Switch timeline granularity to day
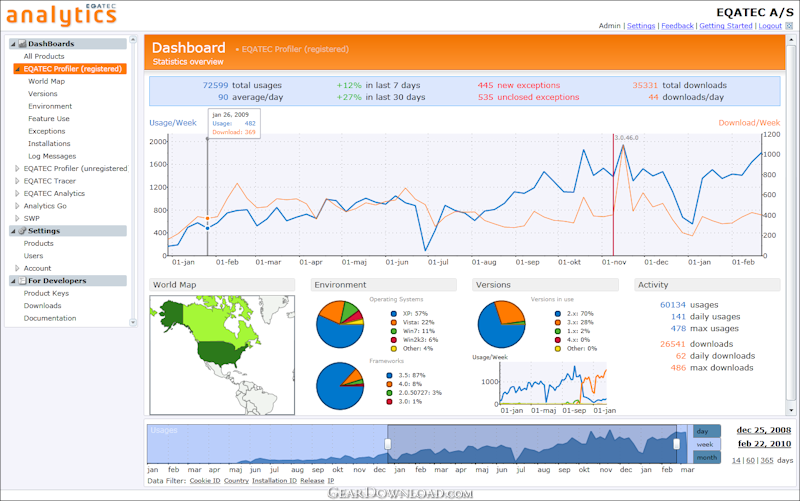800x501 pixels. click(x=707, y=431)
